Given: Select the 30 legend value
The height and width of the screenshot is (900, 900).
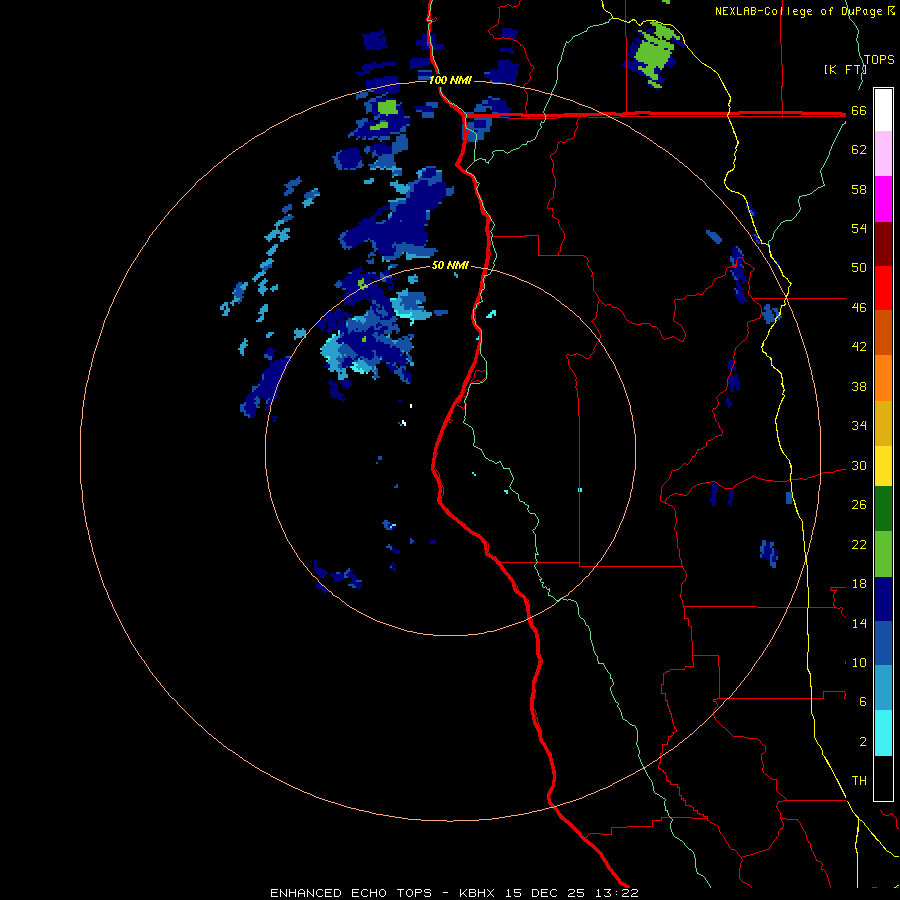Looking at the screenshot, I should tap(859, 465).
